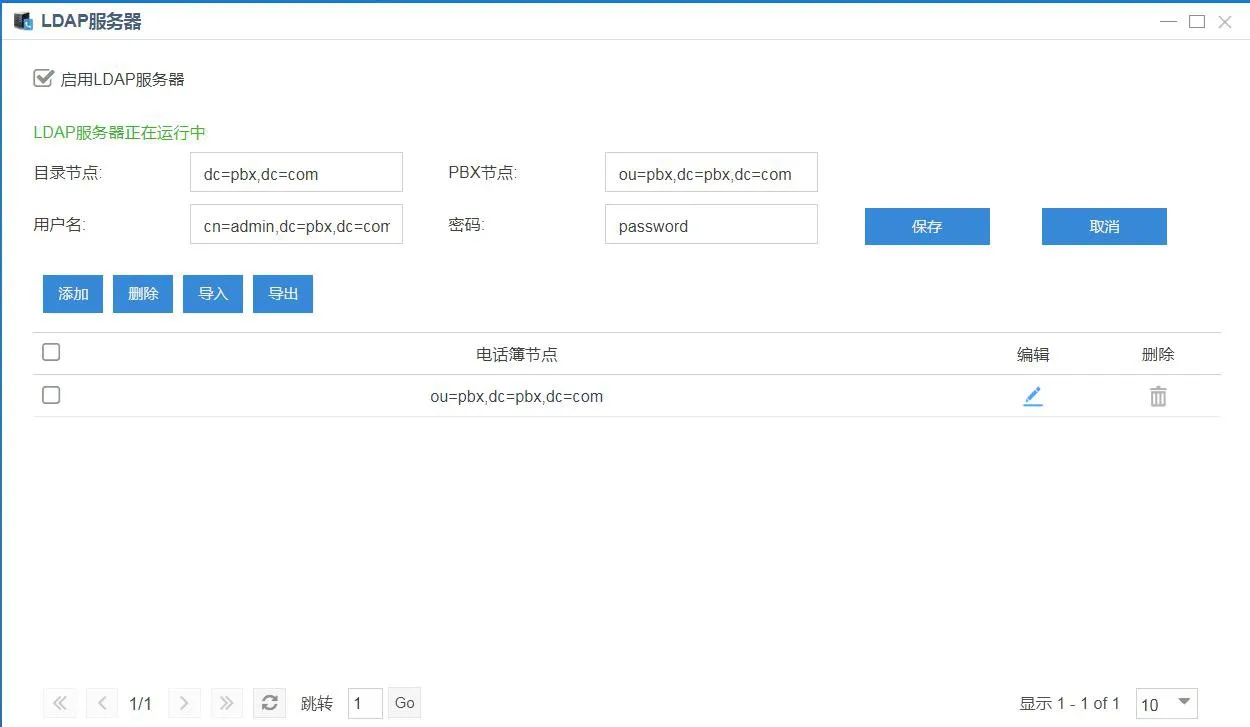The height and width of the screenshot is (727, 1250).
Task: Click the LDAP server title bar icon
Action: click(21, 20)
